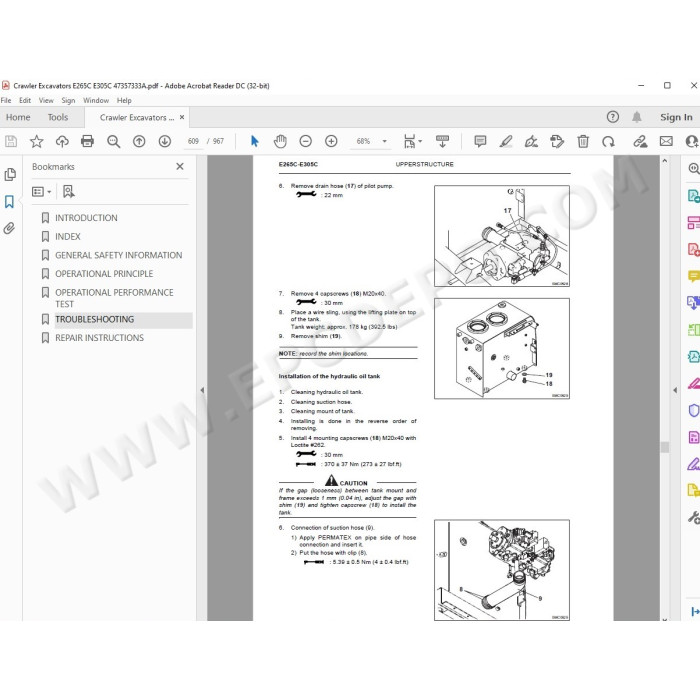Open the REPAIR INSTRUCTIONS bookmark
700x700 pixels.
[100, 338]
